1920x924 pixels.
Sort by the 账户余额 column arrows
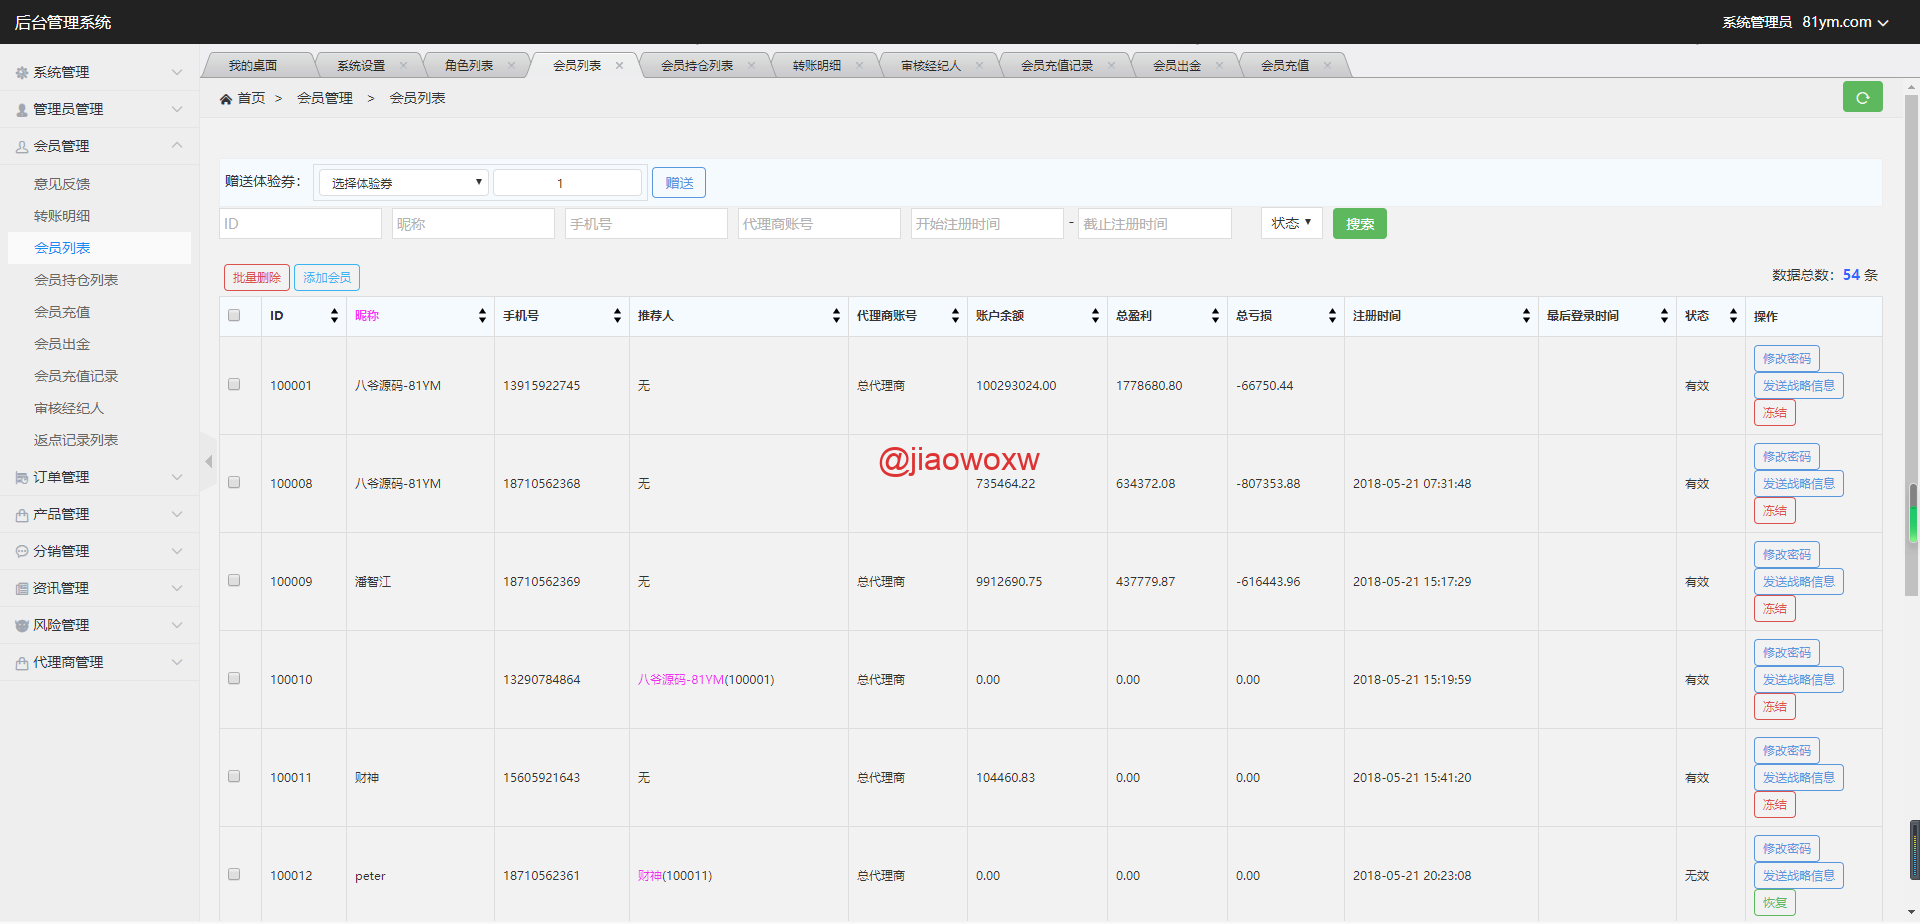[1095, 316]
